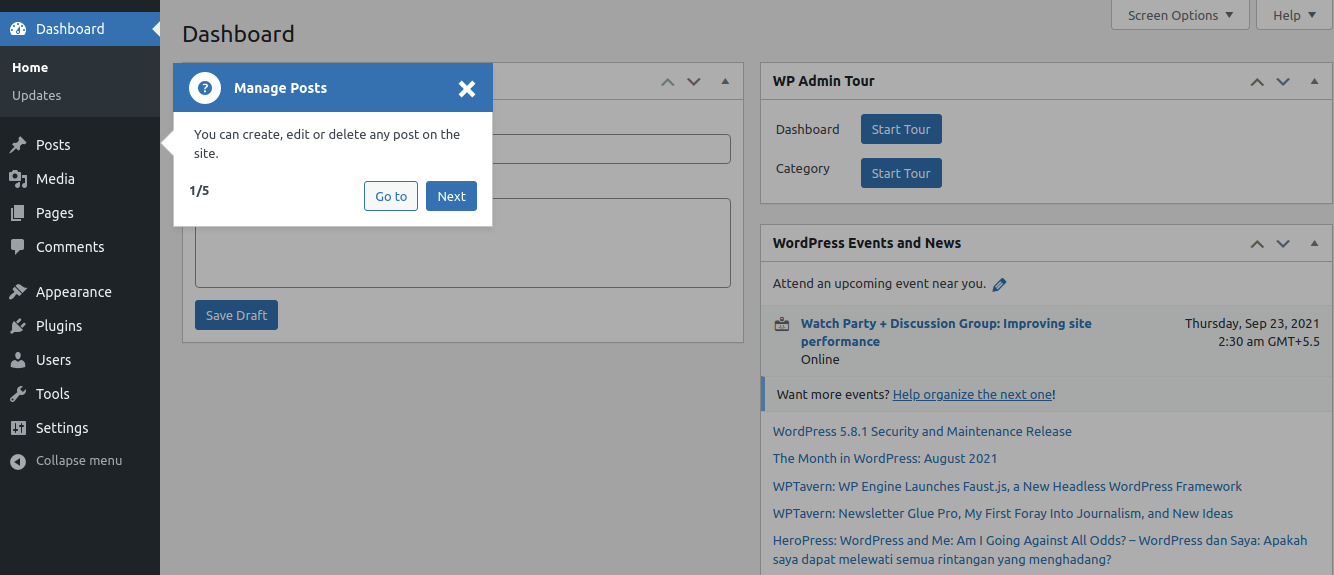Click Attend an upcoming event near you text
This screenshot has width=1334, height=575.
click(x=879, y=284)
